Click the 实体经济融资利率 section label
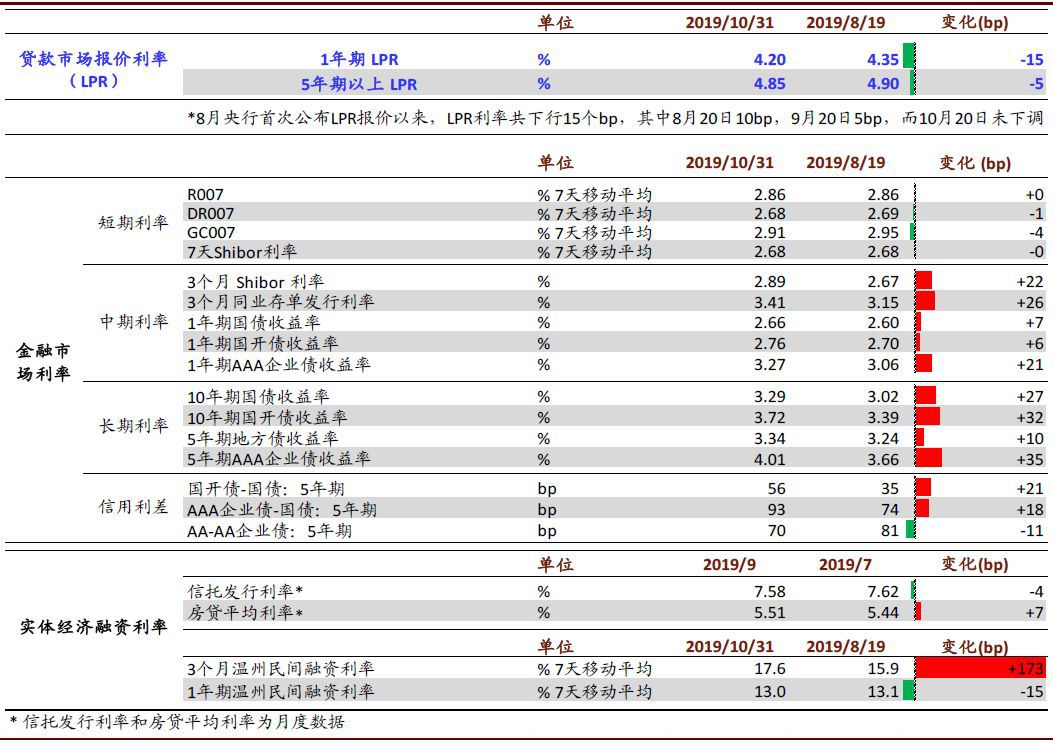1053x743 pixels. tap(93, 627)
